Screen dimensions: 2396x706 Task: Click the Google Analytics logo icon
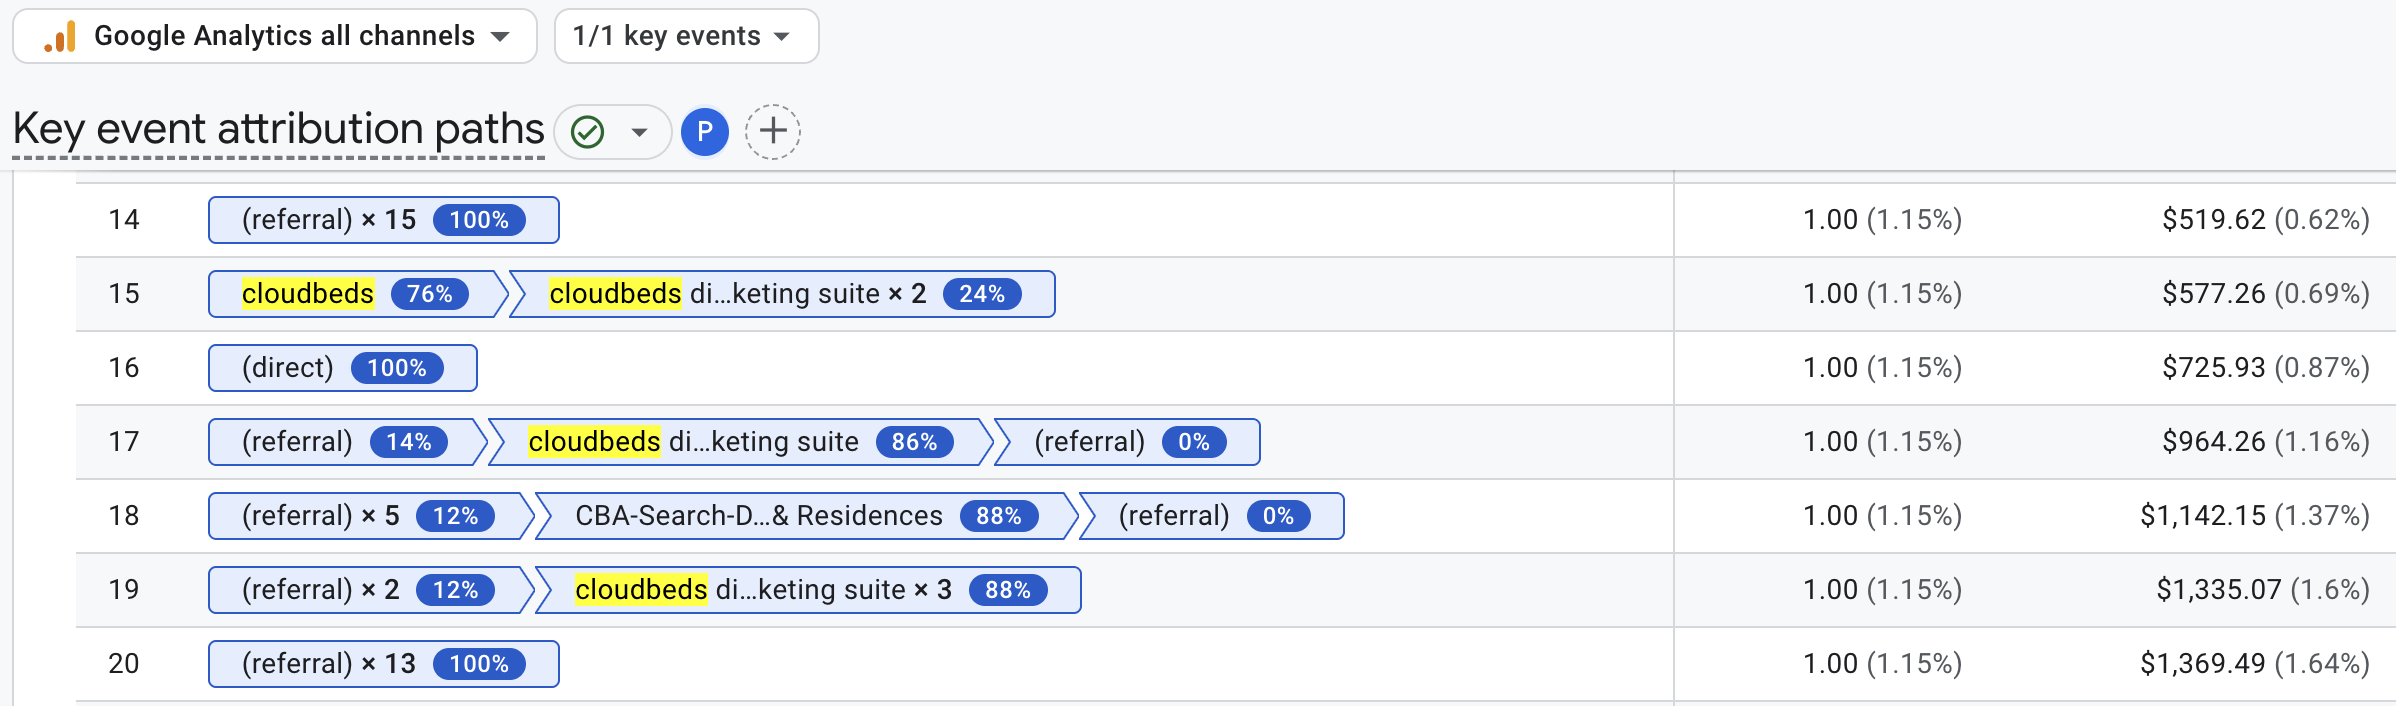point(62,35)
